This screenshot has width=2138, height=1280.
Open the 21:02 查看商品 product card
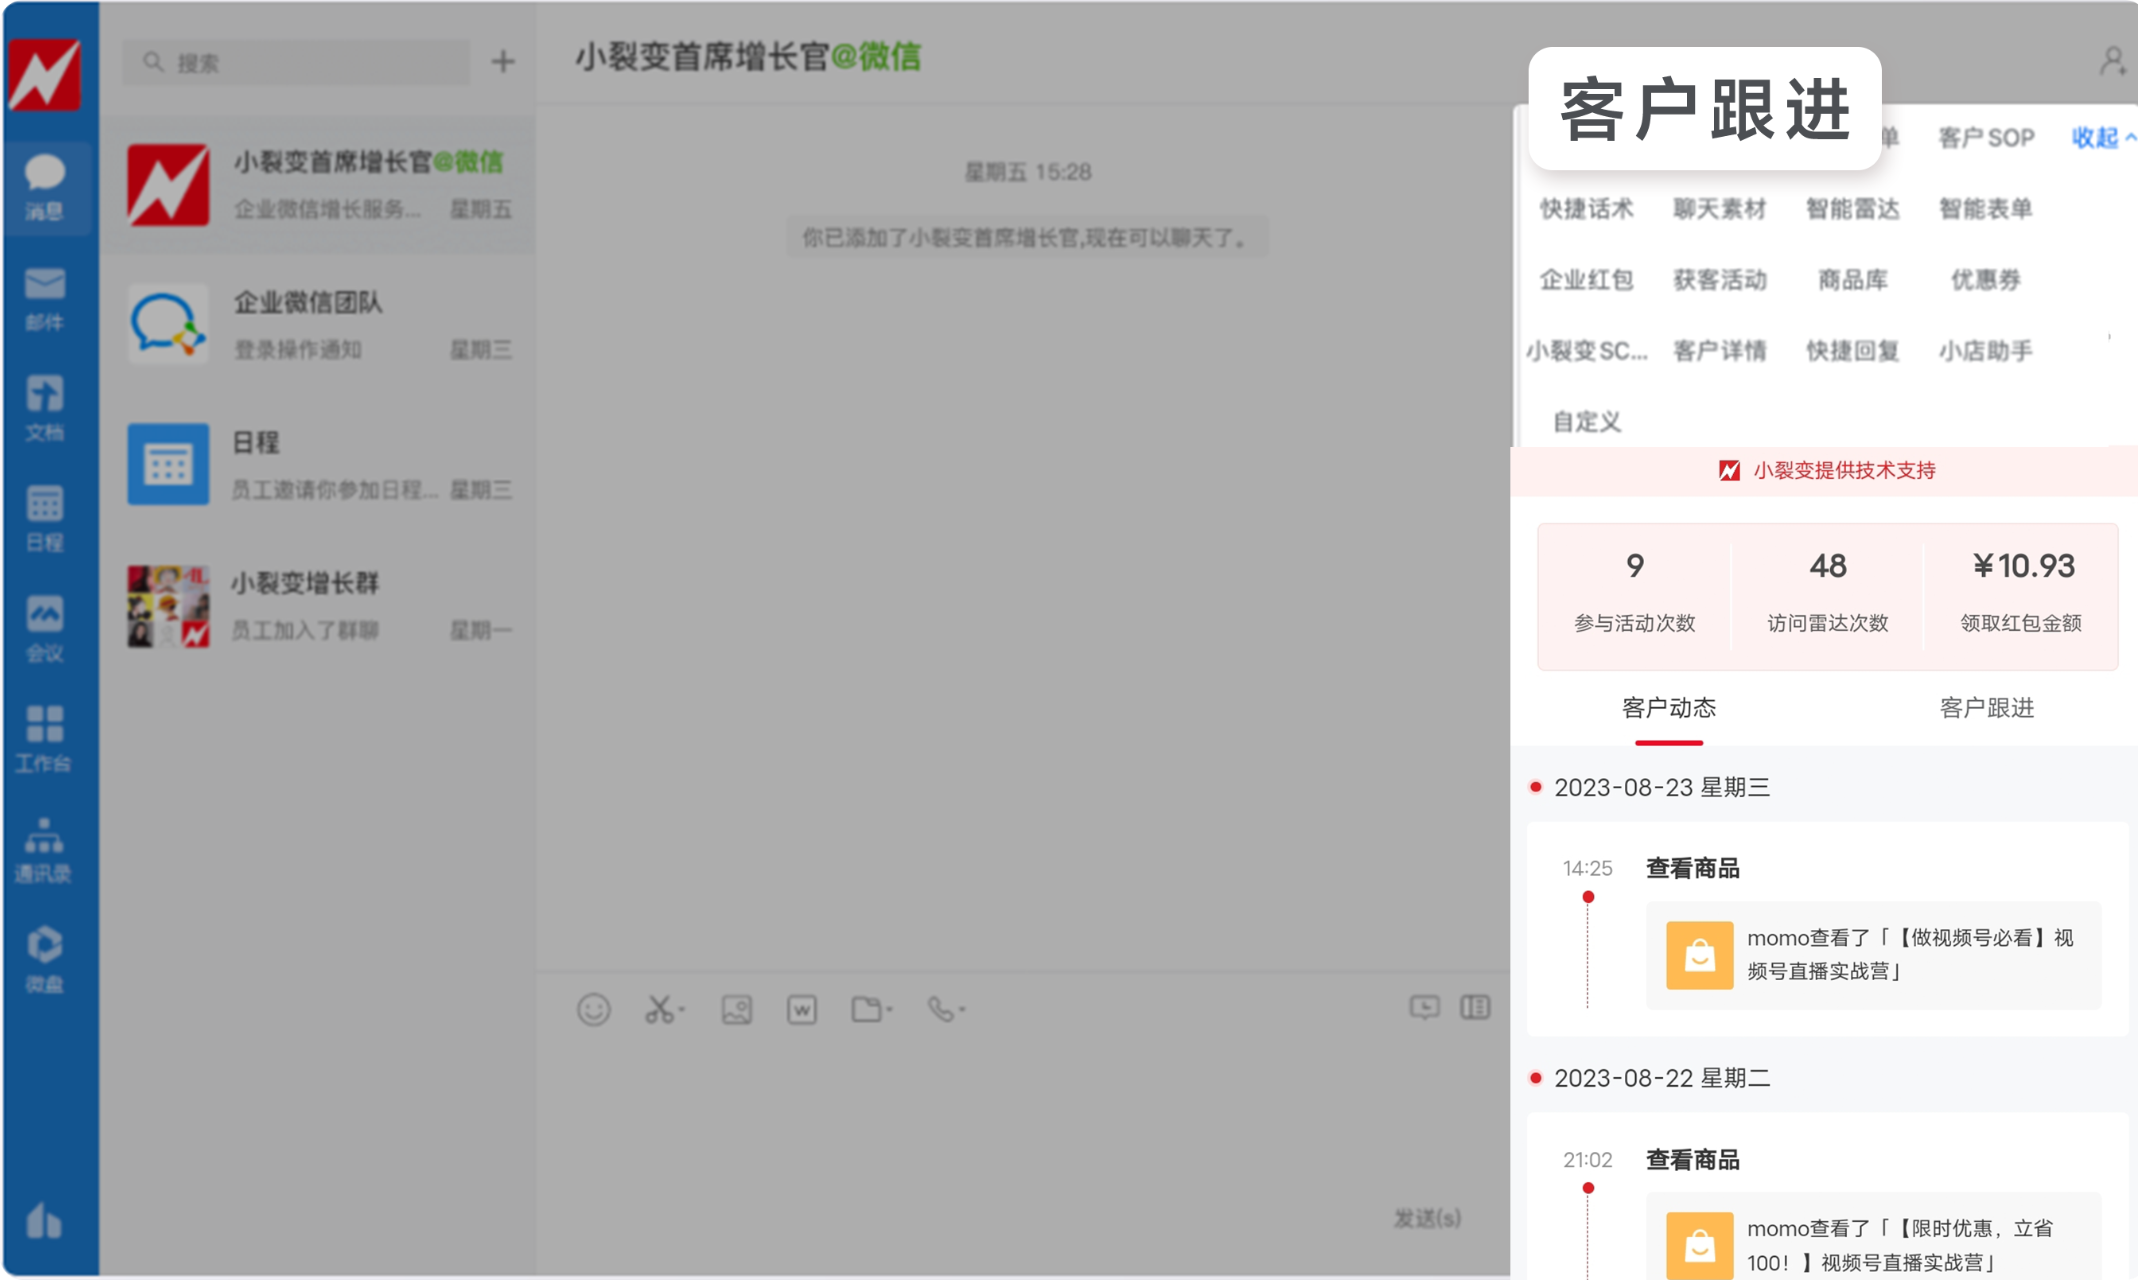click(x=1873, y=1236)
